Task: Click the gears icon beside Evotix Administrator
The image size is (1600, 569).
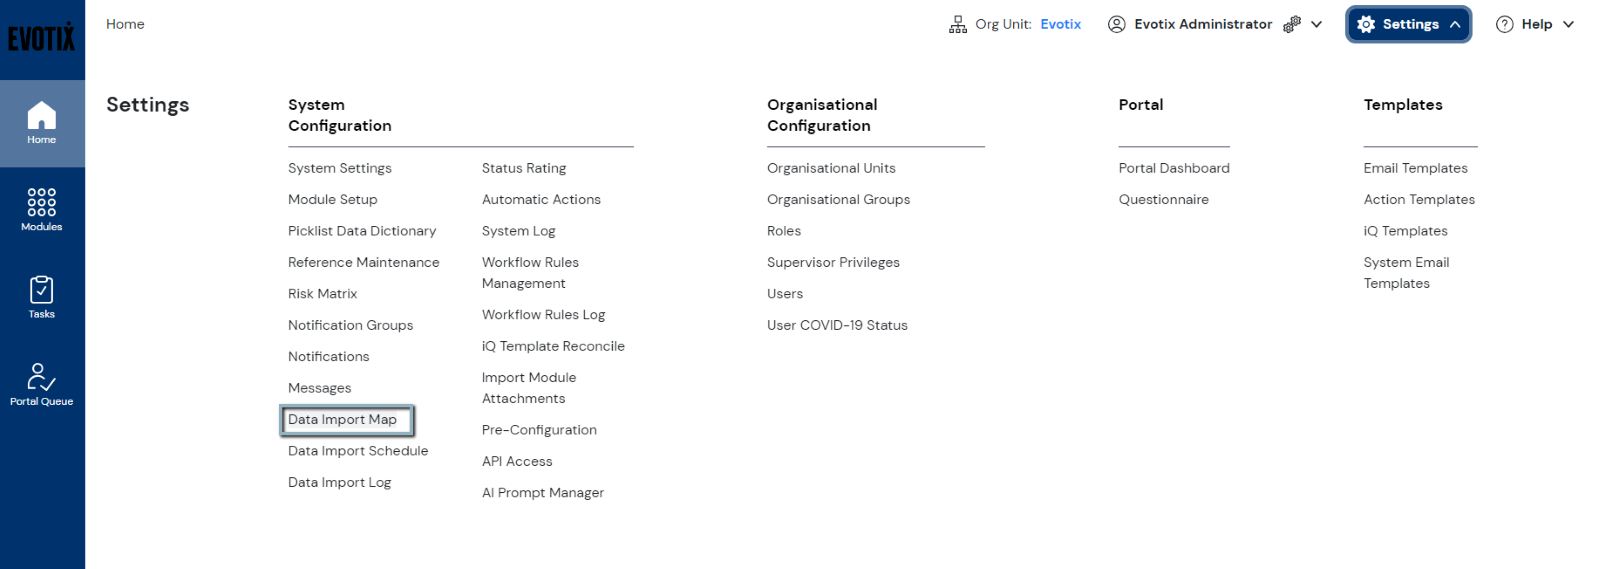Action: (x=1292, y=25)
